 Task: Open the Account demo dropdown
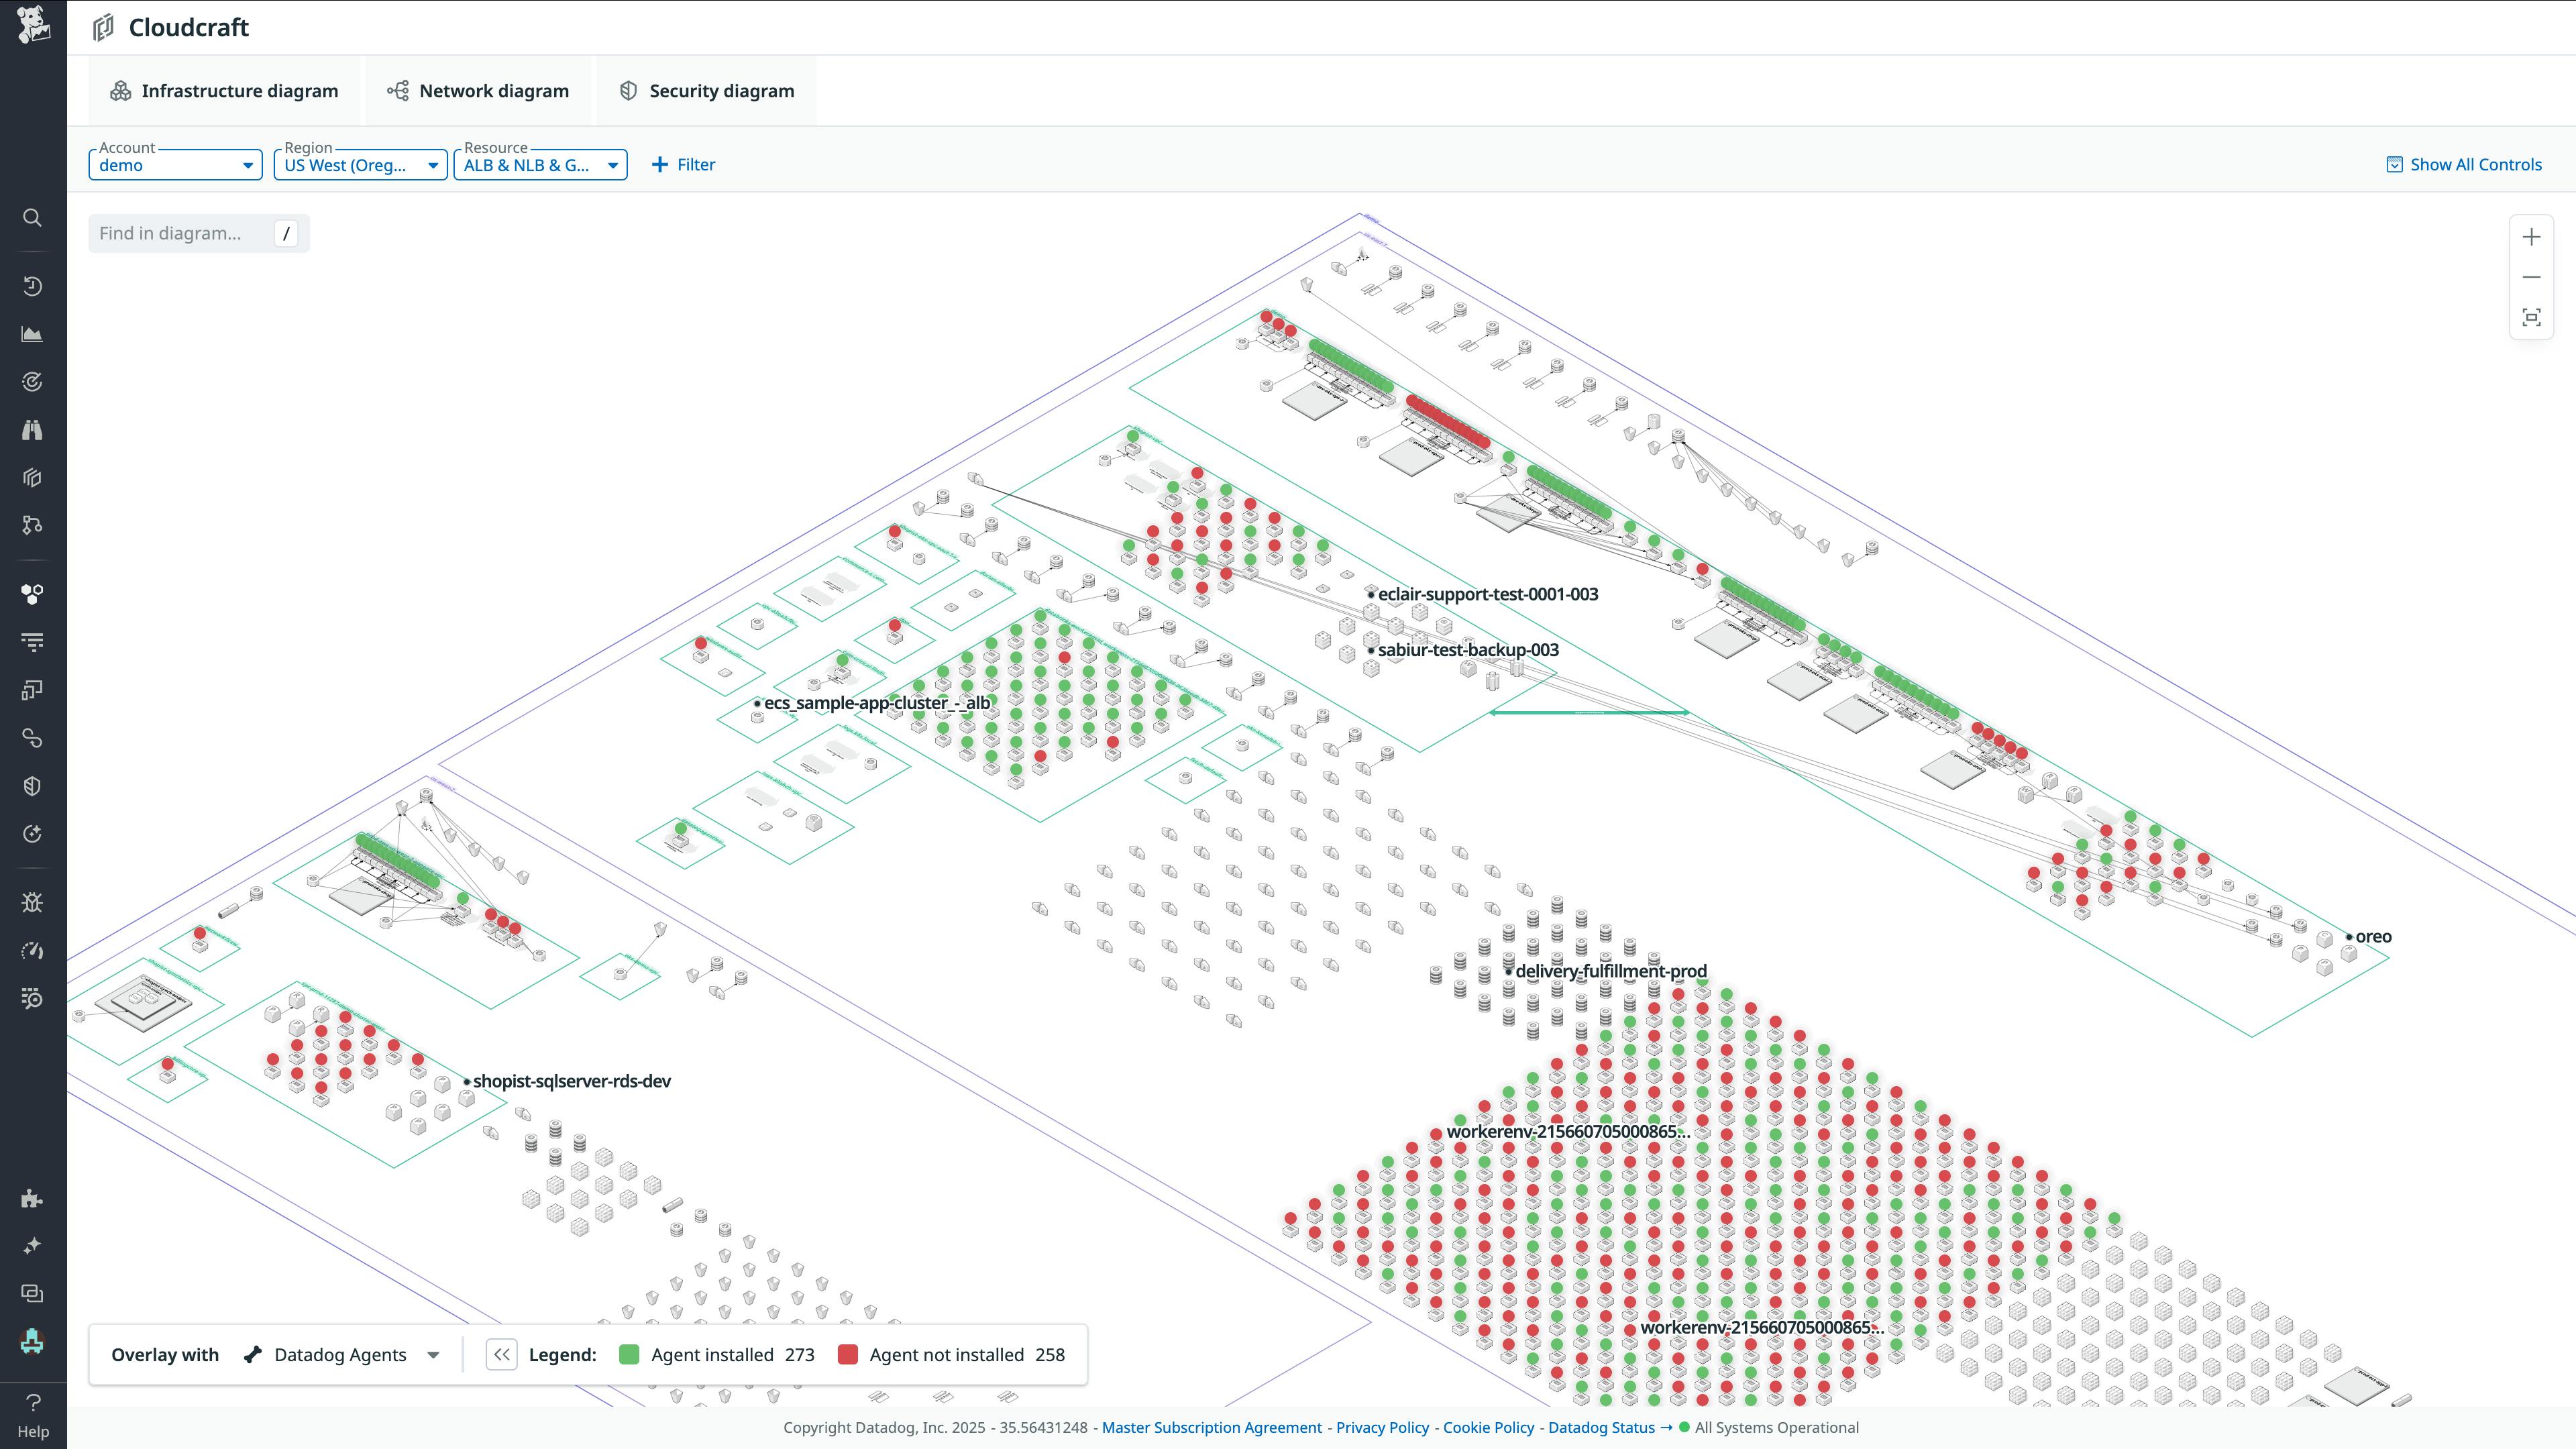pos(176,165)
